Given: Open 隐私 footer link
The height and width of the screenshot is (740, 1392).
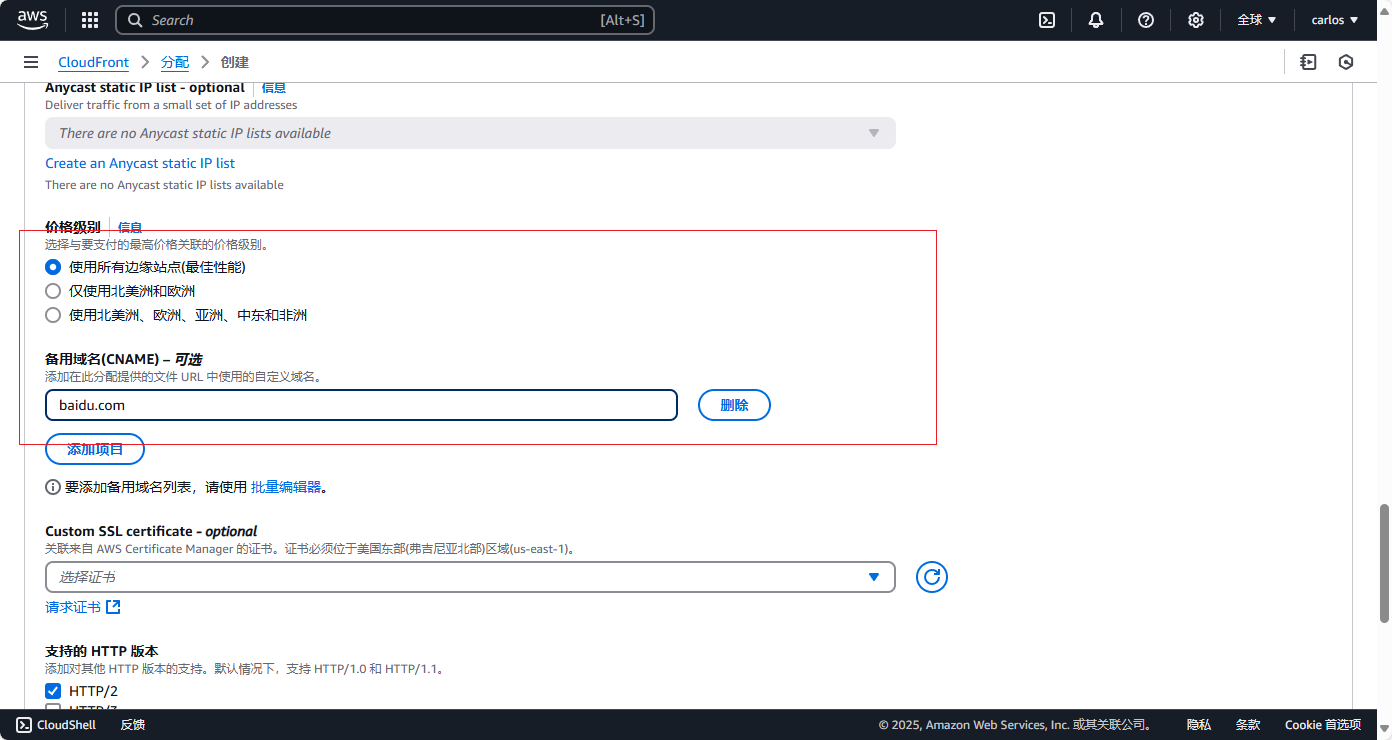Looking at the screenshot, I should point(1199,725).
